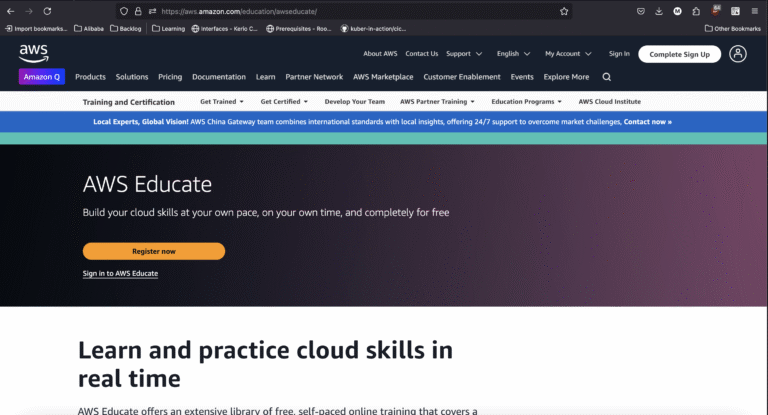Image resolution: width=768 pixels, height=415 pixels.
Task: Bookmark this page with the star icon
Action: click(564, 11)
